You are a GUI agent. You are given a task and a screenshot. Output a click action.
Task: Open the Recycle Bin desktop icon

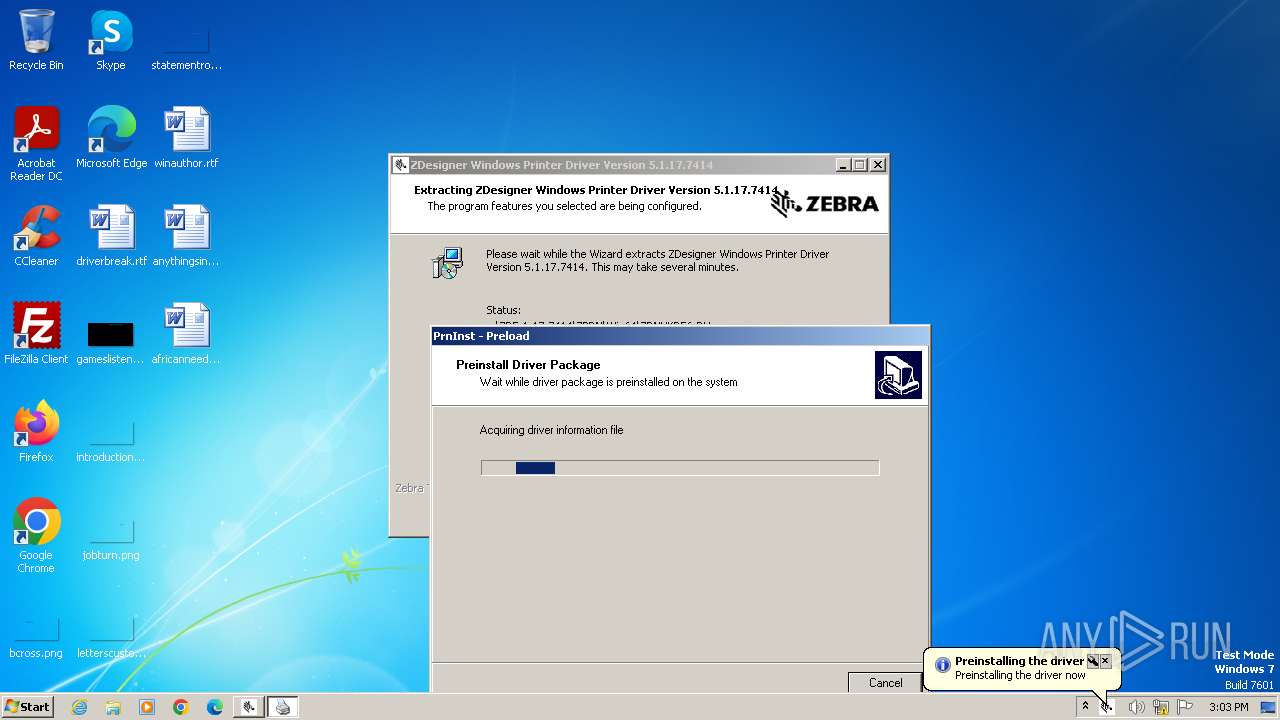(x=36, y=40)
